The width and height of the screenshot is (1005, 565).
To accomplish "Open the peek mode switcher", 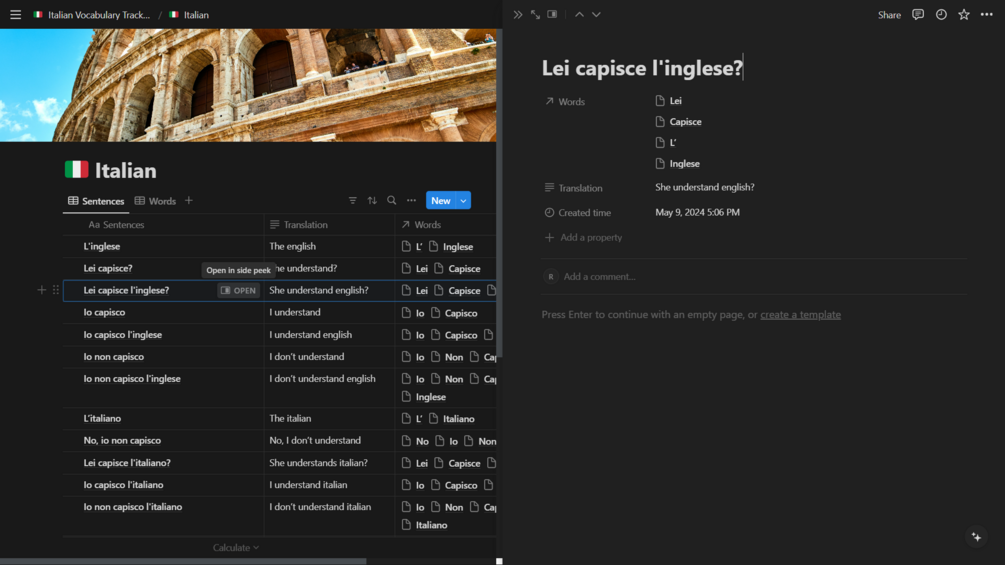I will (x=552, y=15).
